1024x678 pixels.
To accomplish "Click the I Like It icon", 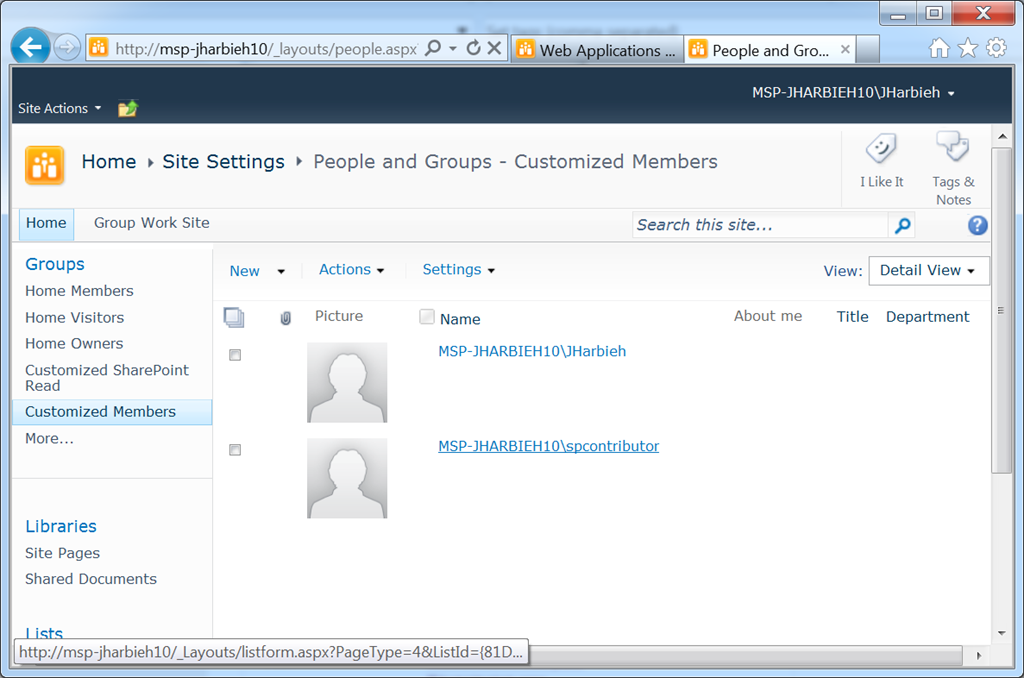I will coord(881,151).
